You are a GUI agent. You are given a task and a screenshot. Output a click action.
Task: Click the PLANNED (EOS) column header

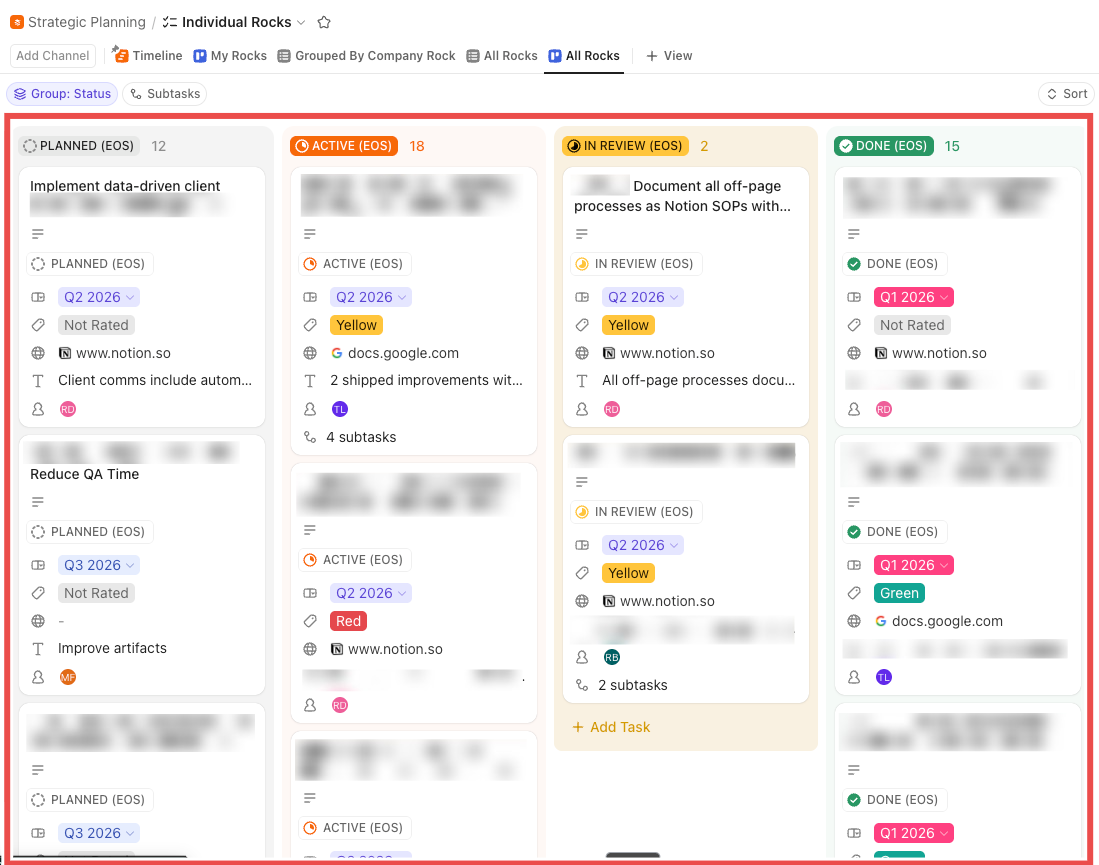[79, 146]
